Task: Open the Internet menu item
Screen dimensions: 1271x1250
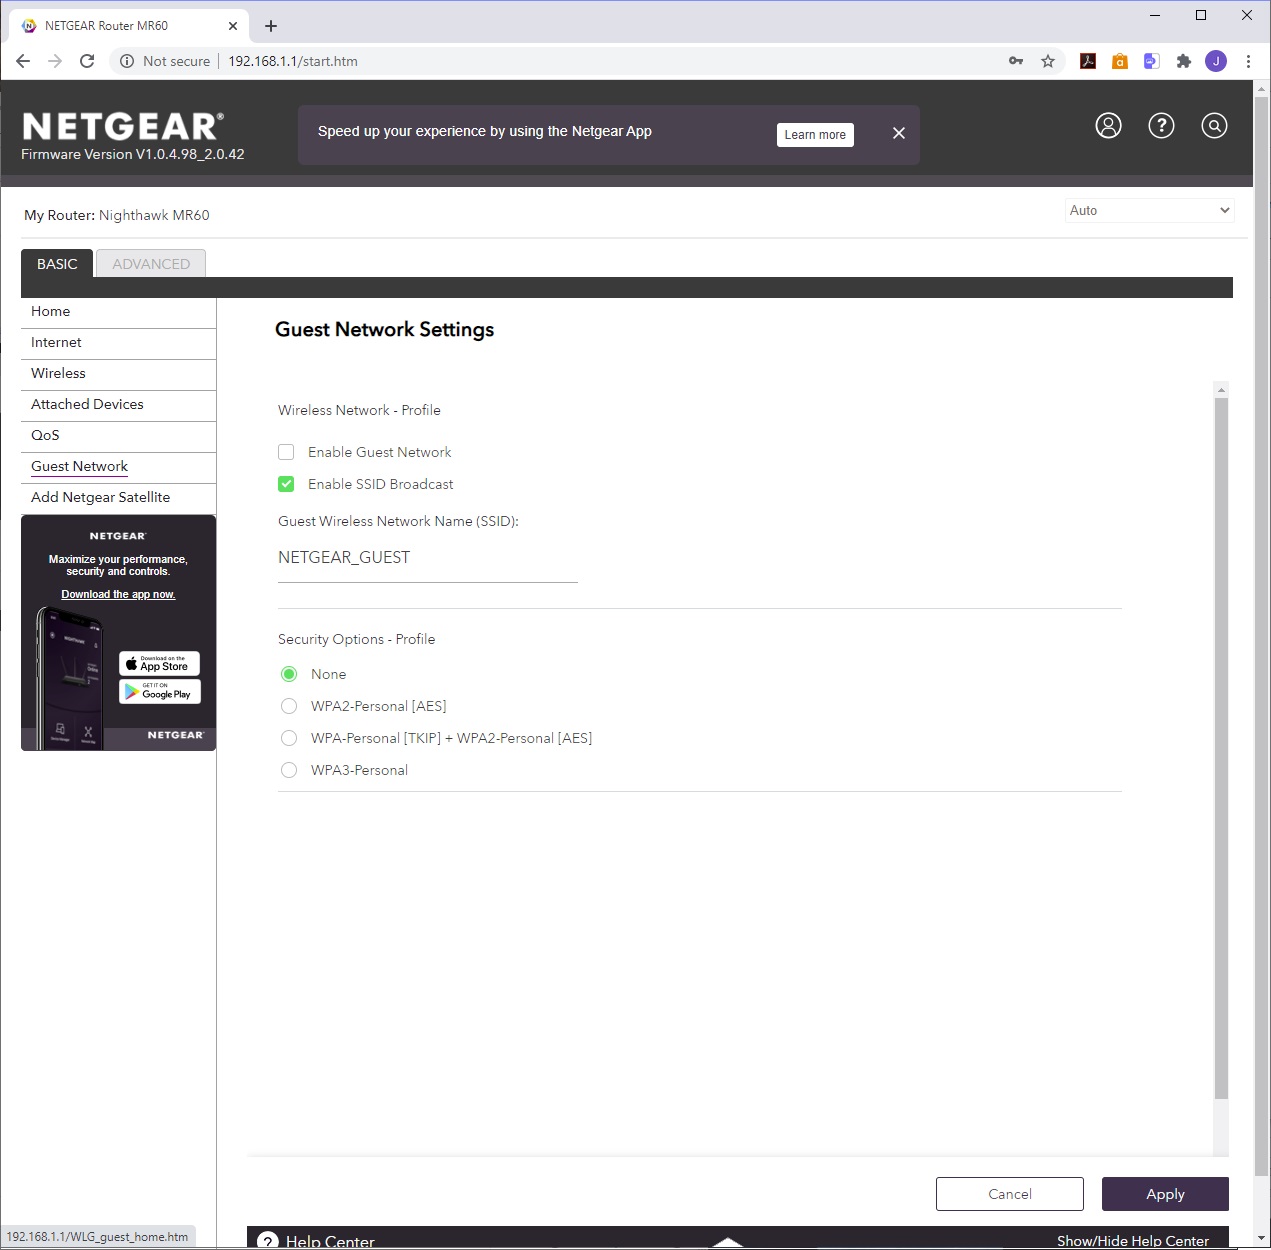Action: coord(118,343)
